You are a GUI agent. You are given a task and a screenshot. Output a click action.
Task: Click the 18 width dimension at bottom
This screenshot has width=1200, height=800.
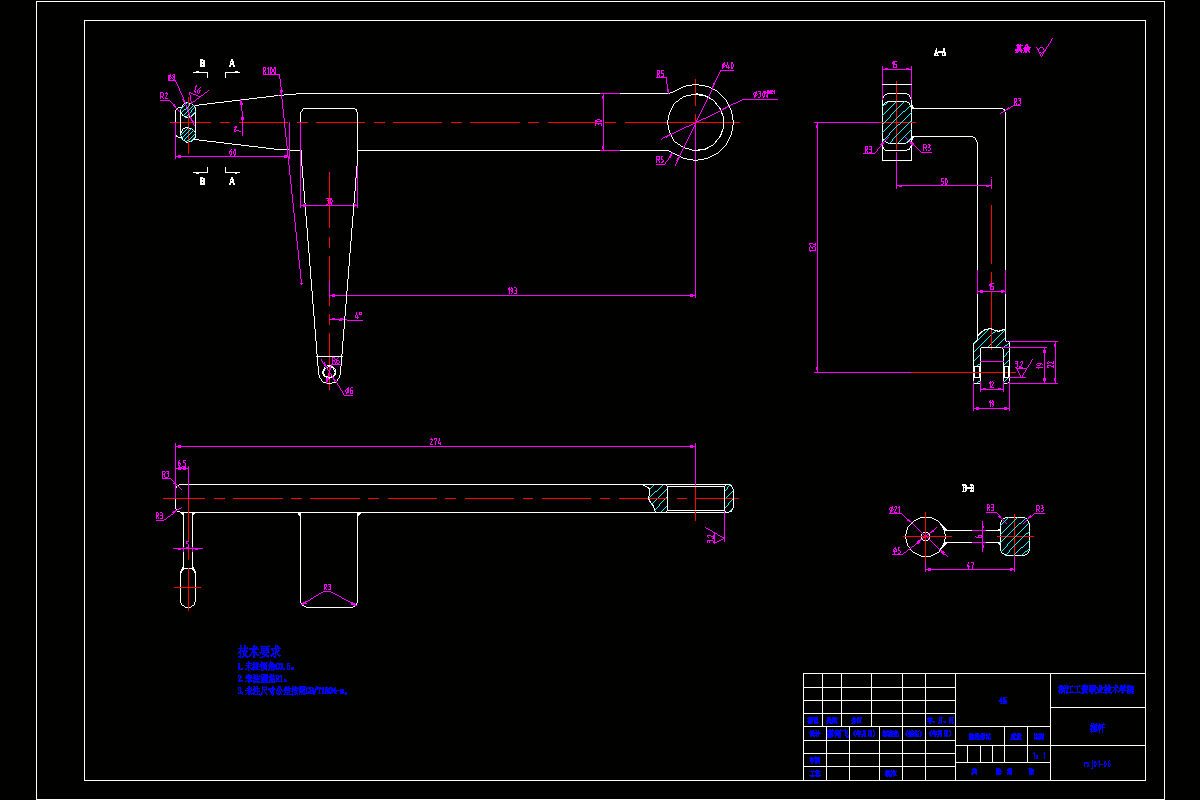tap(991, 403)
